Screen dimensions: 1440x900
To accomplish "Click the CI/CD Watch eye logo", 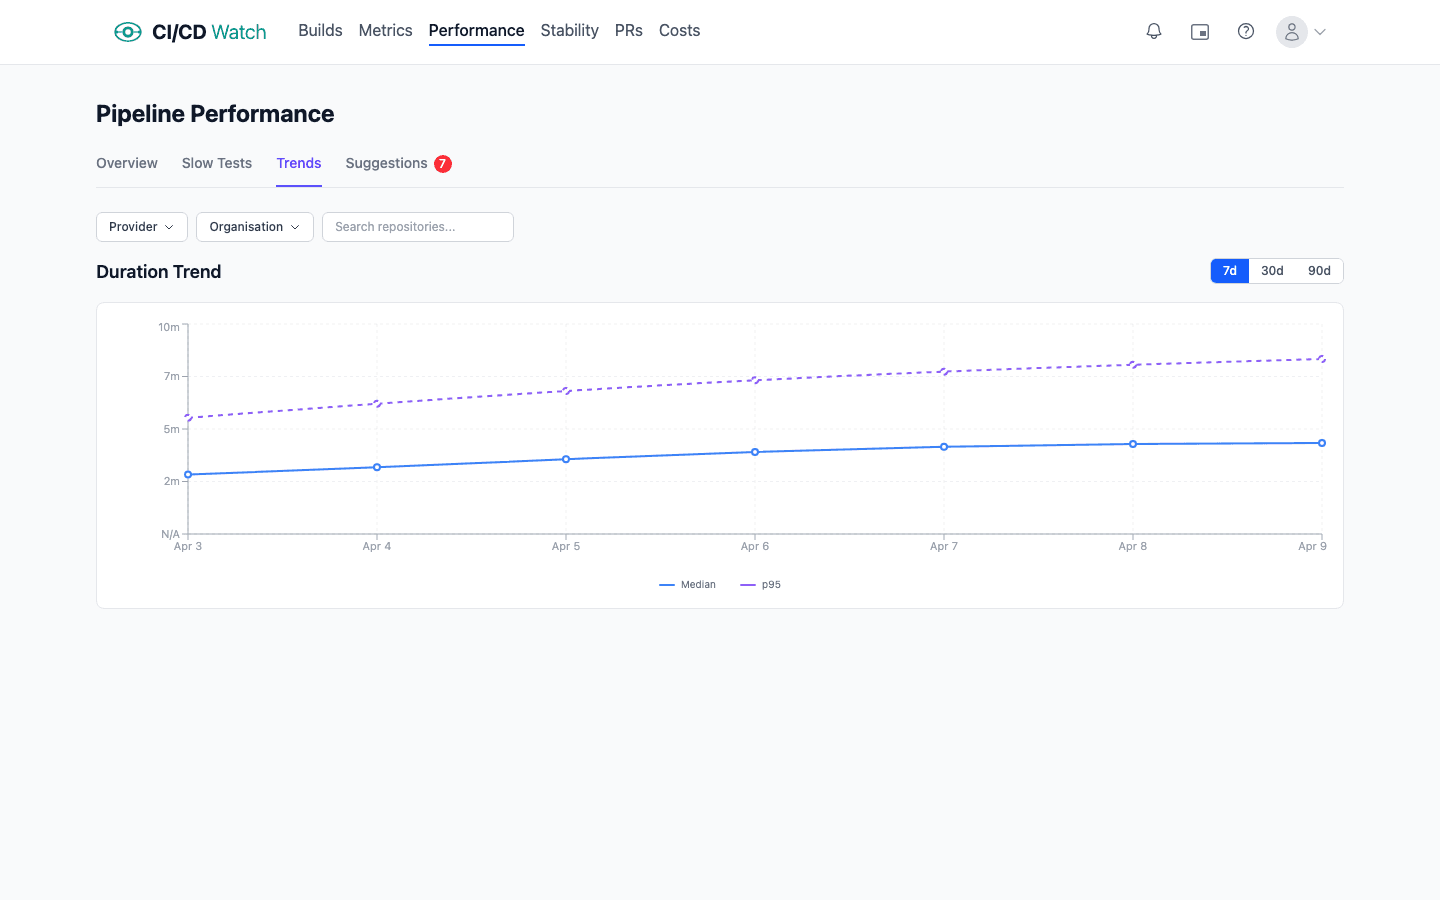I will pos(128,31).
